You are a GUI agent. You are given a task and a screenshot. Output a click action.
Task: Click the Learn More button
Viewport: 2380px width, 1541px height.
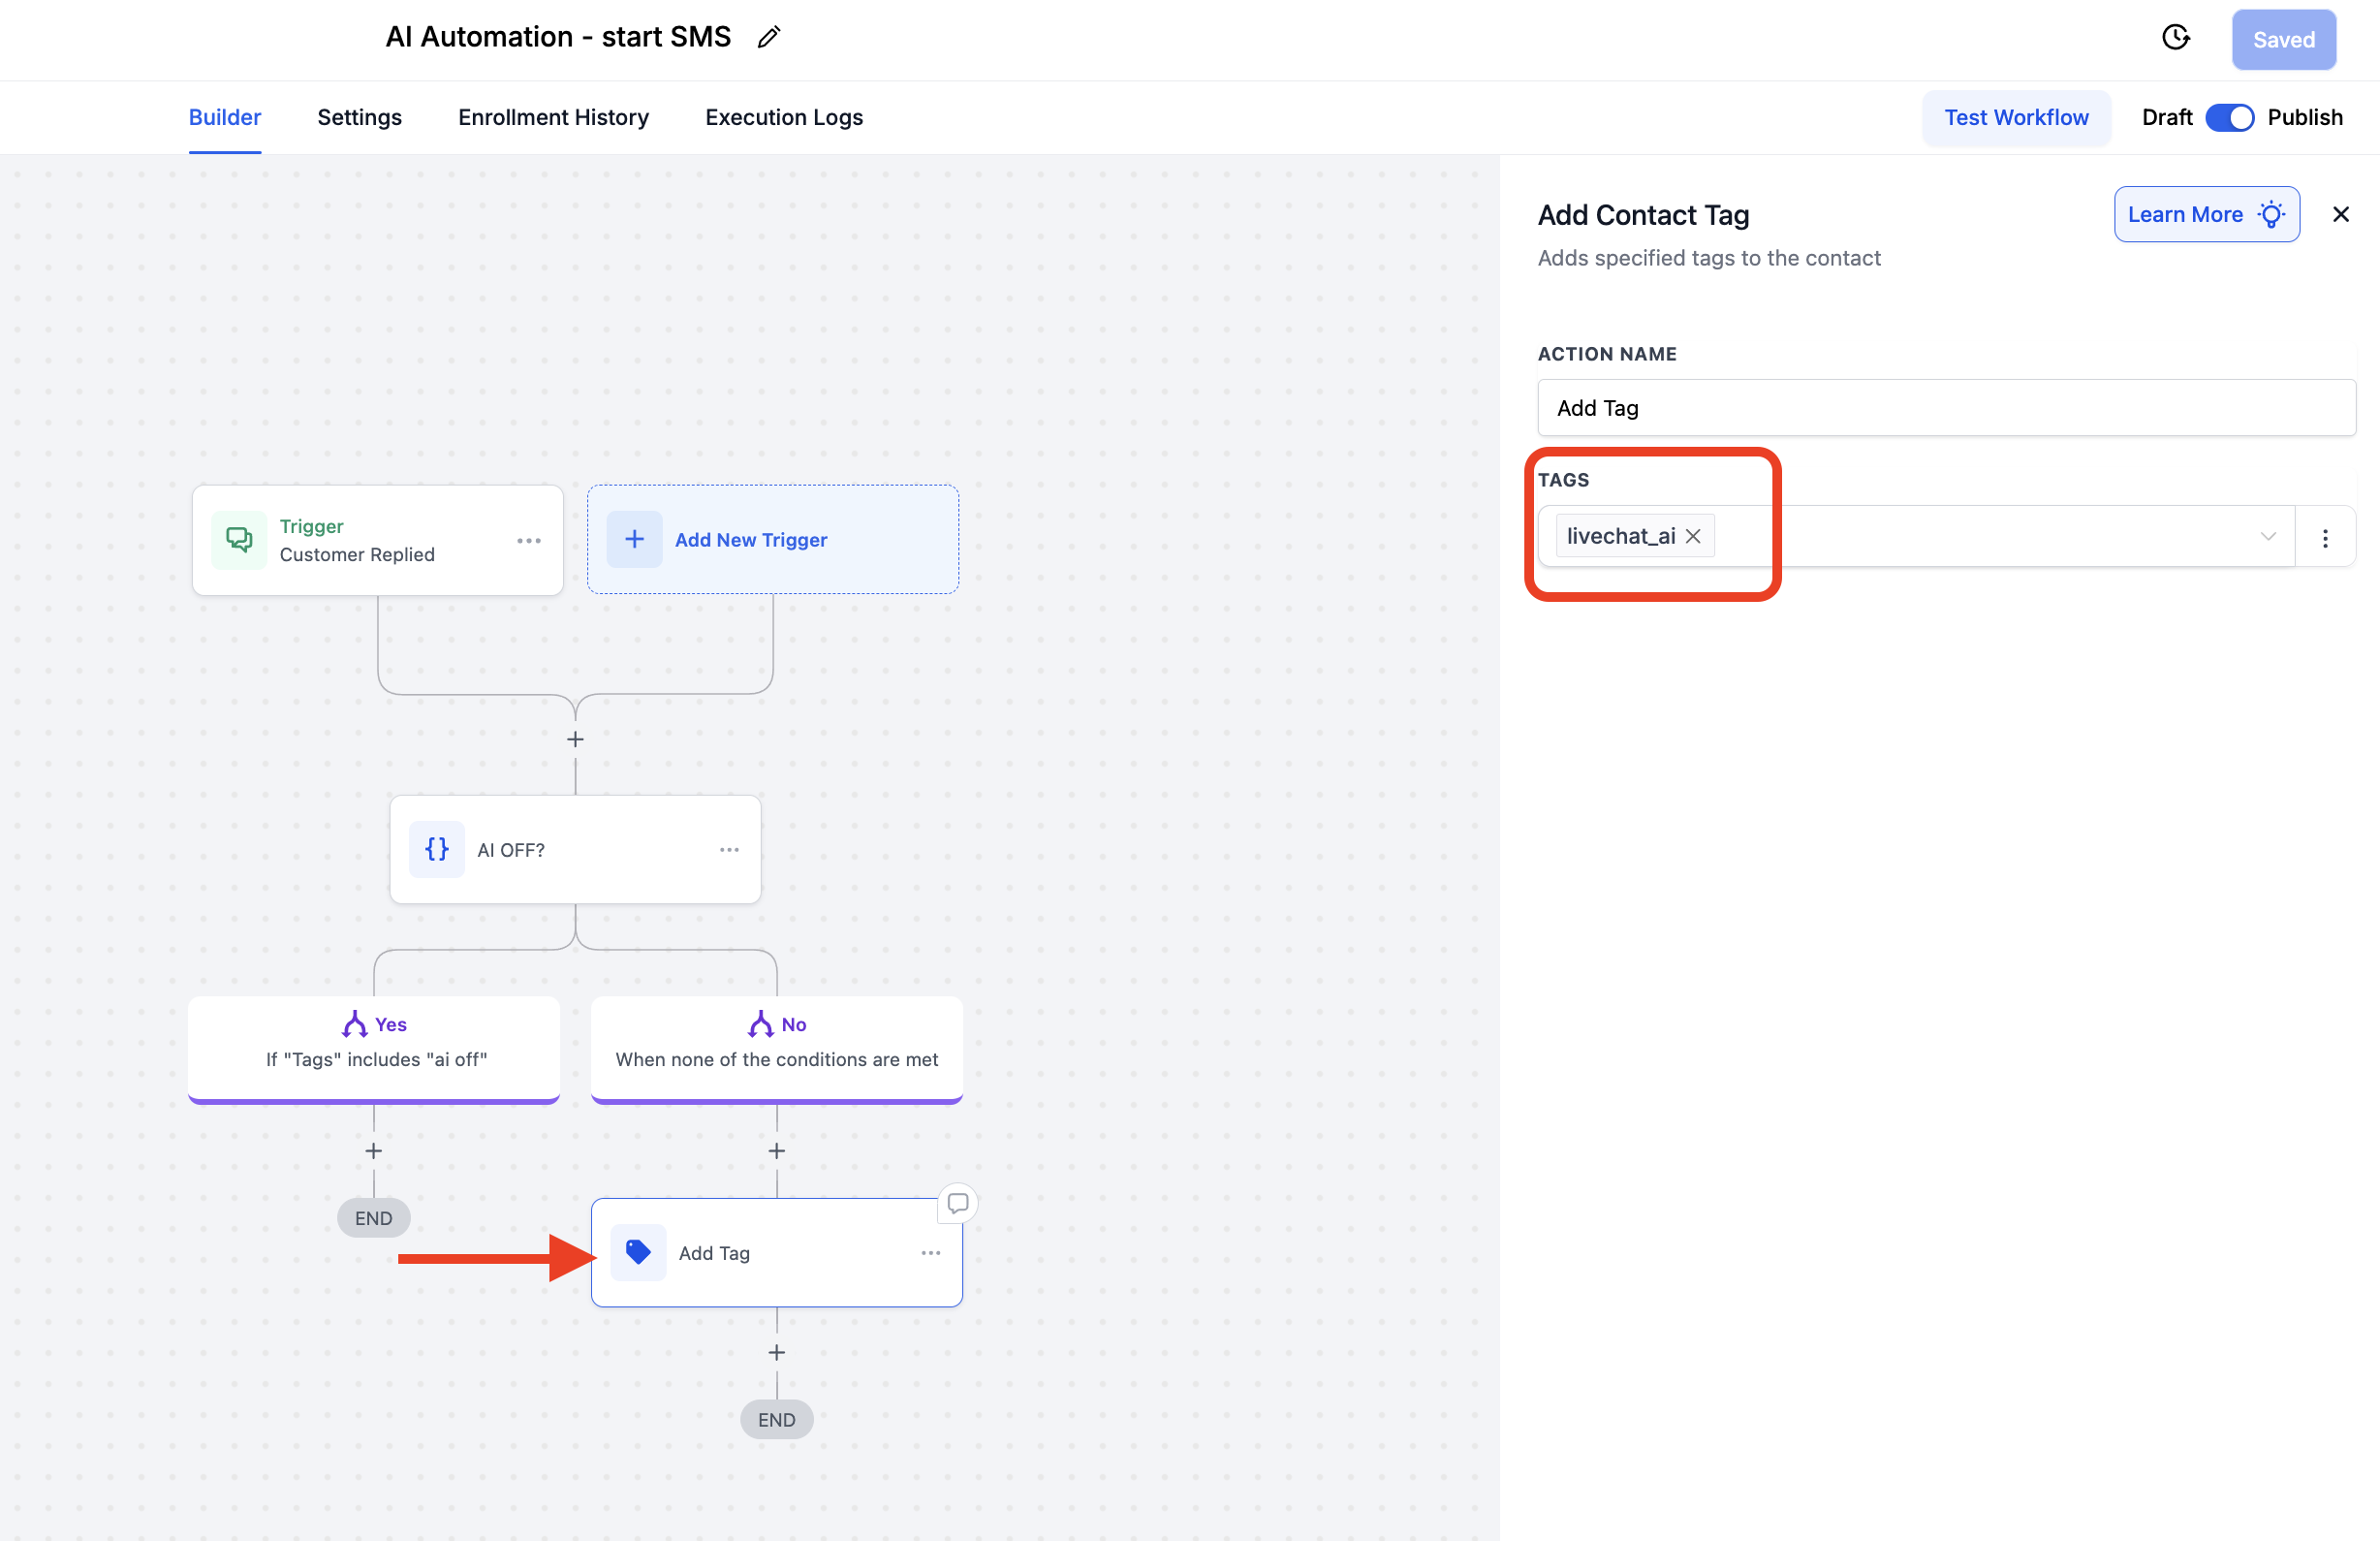pos(2206,214)
